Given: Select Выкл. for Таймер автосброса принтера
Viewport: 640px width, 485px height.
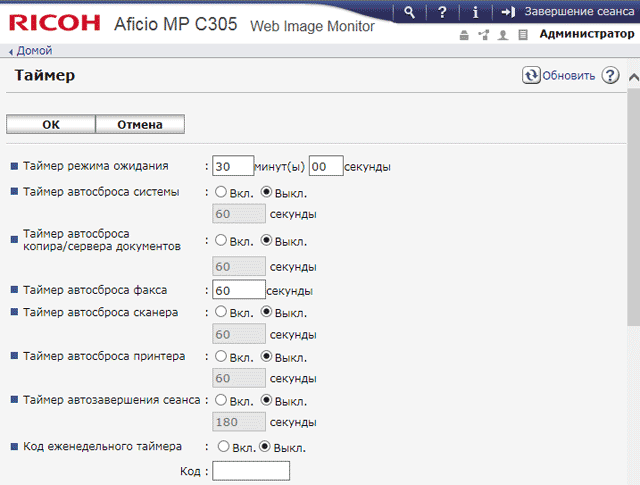Looking at the screenshot, I should pyautogui.click(x=266, y=356).
